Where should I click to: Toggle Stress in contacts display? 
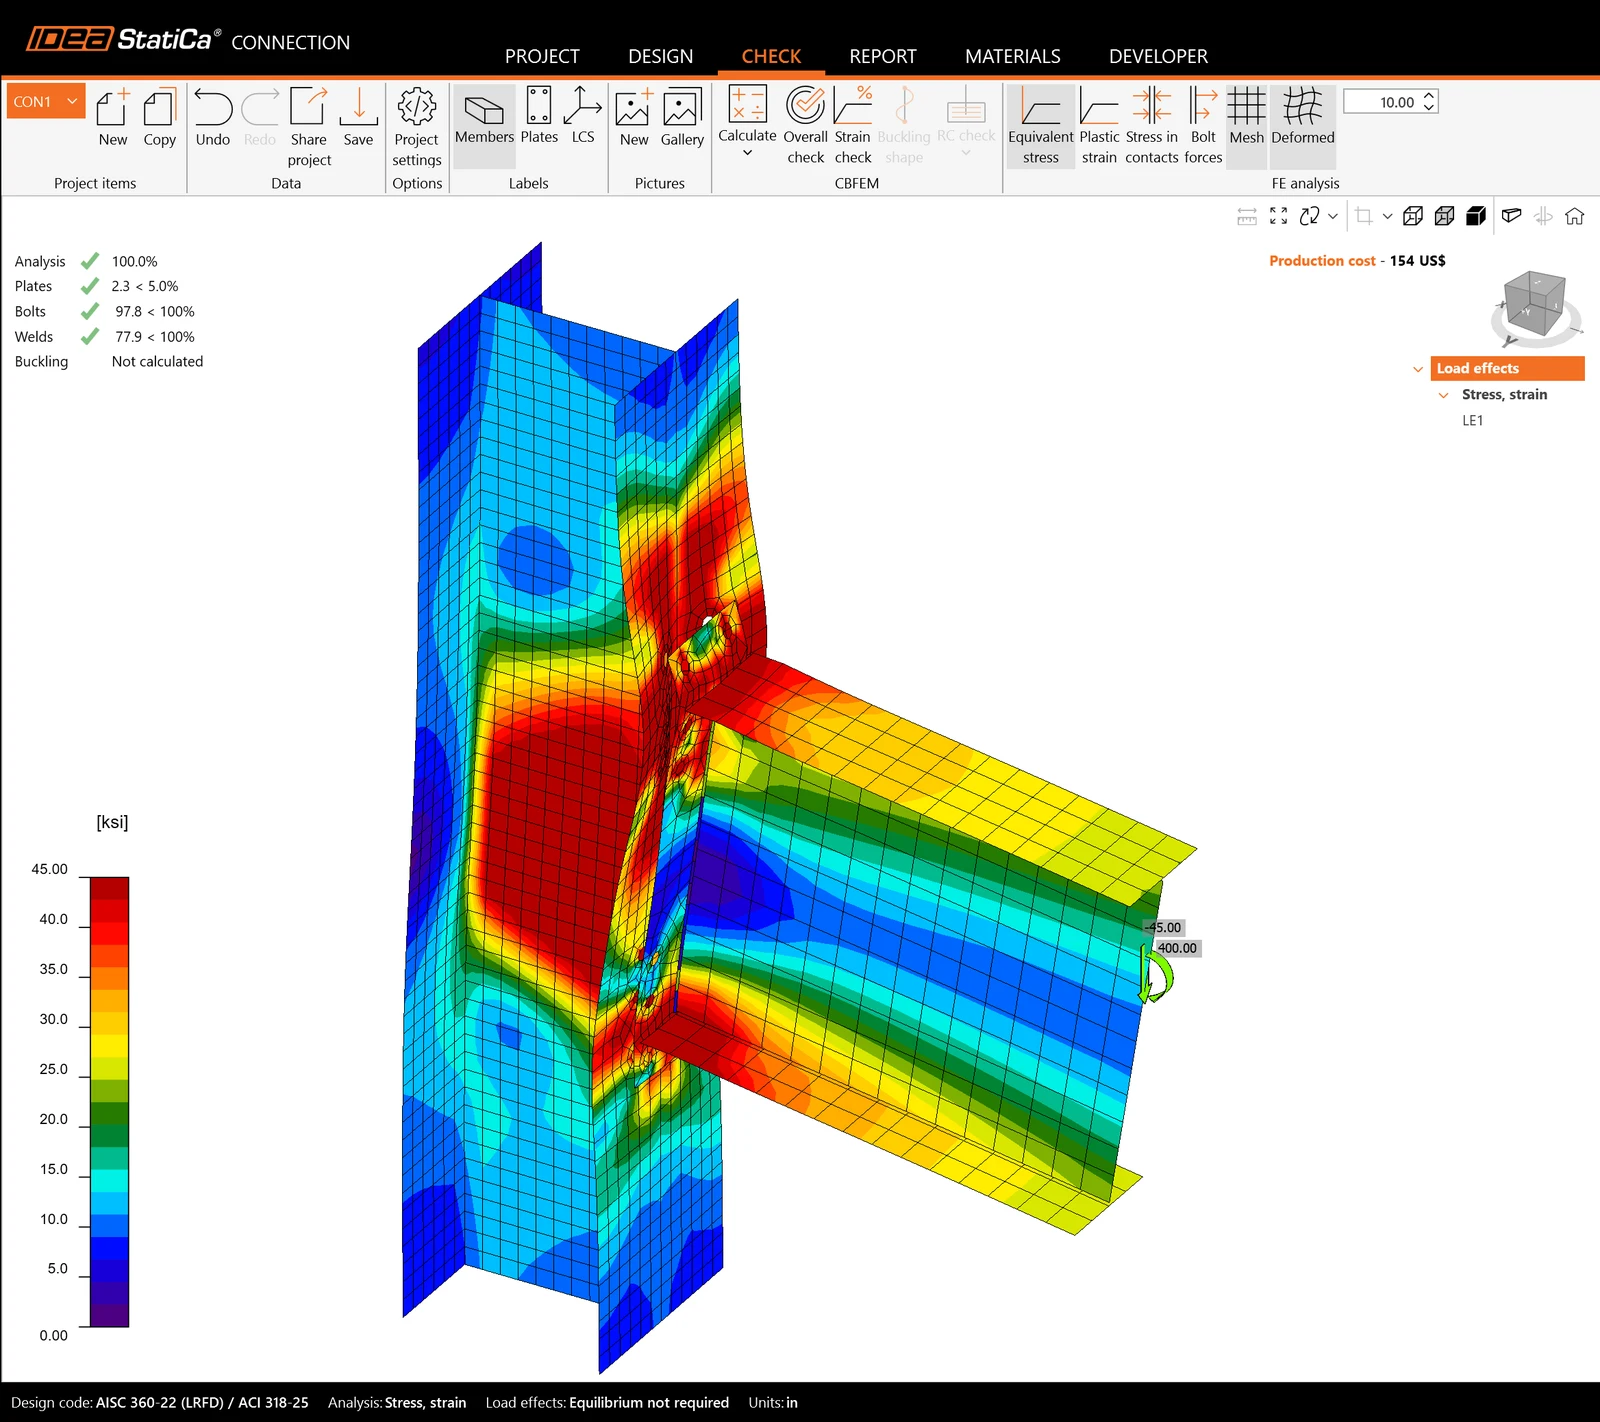(1152, 126)
